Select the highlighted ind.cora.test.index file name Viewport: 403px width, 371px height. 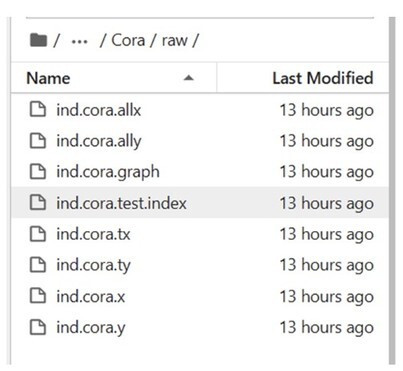121,203
